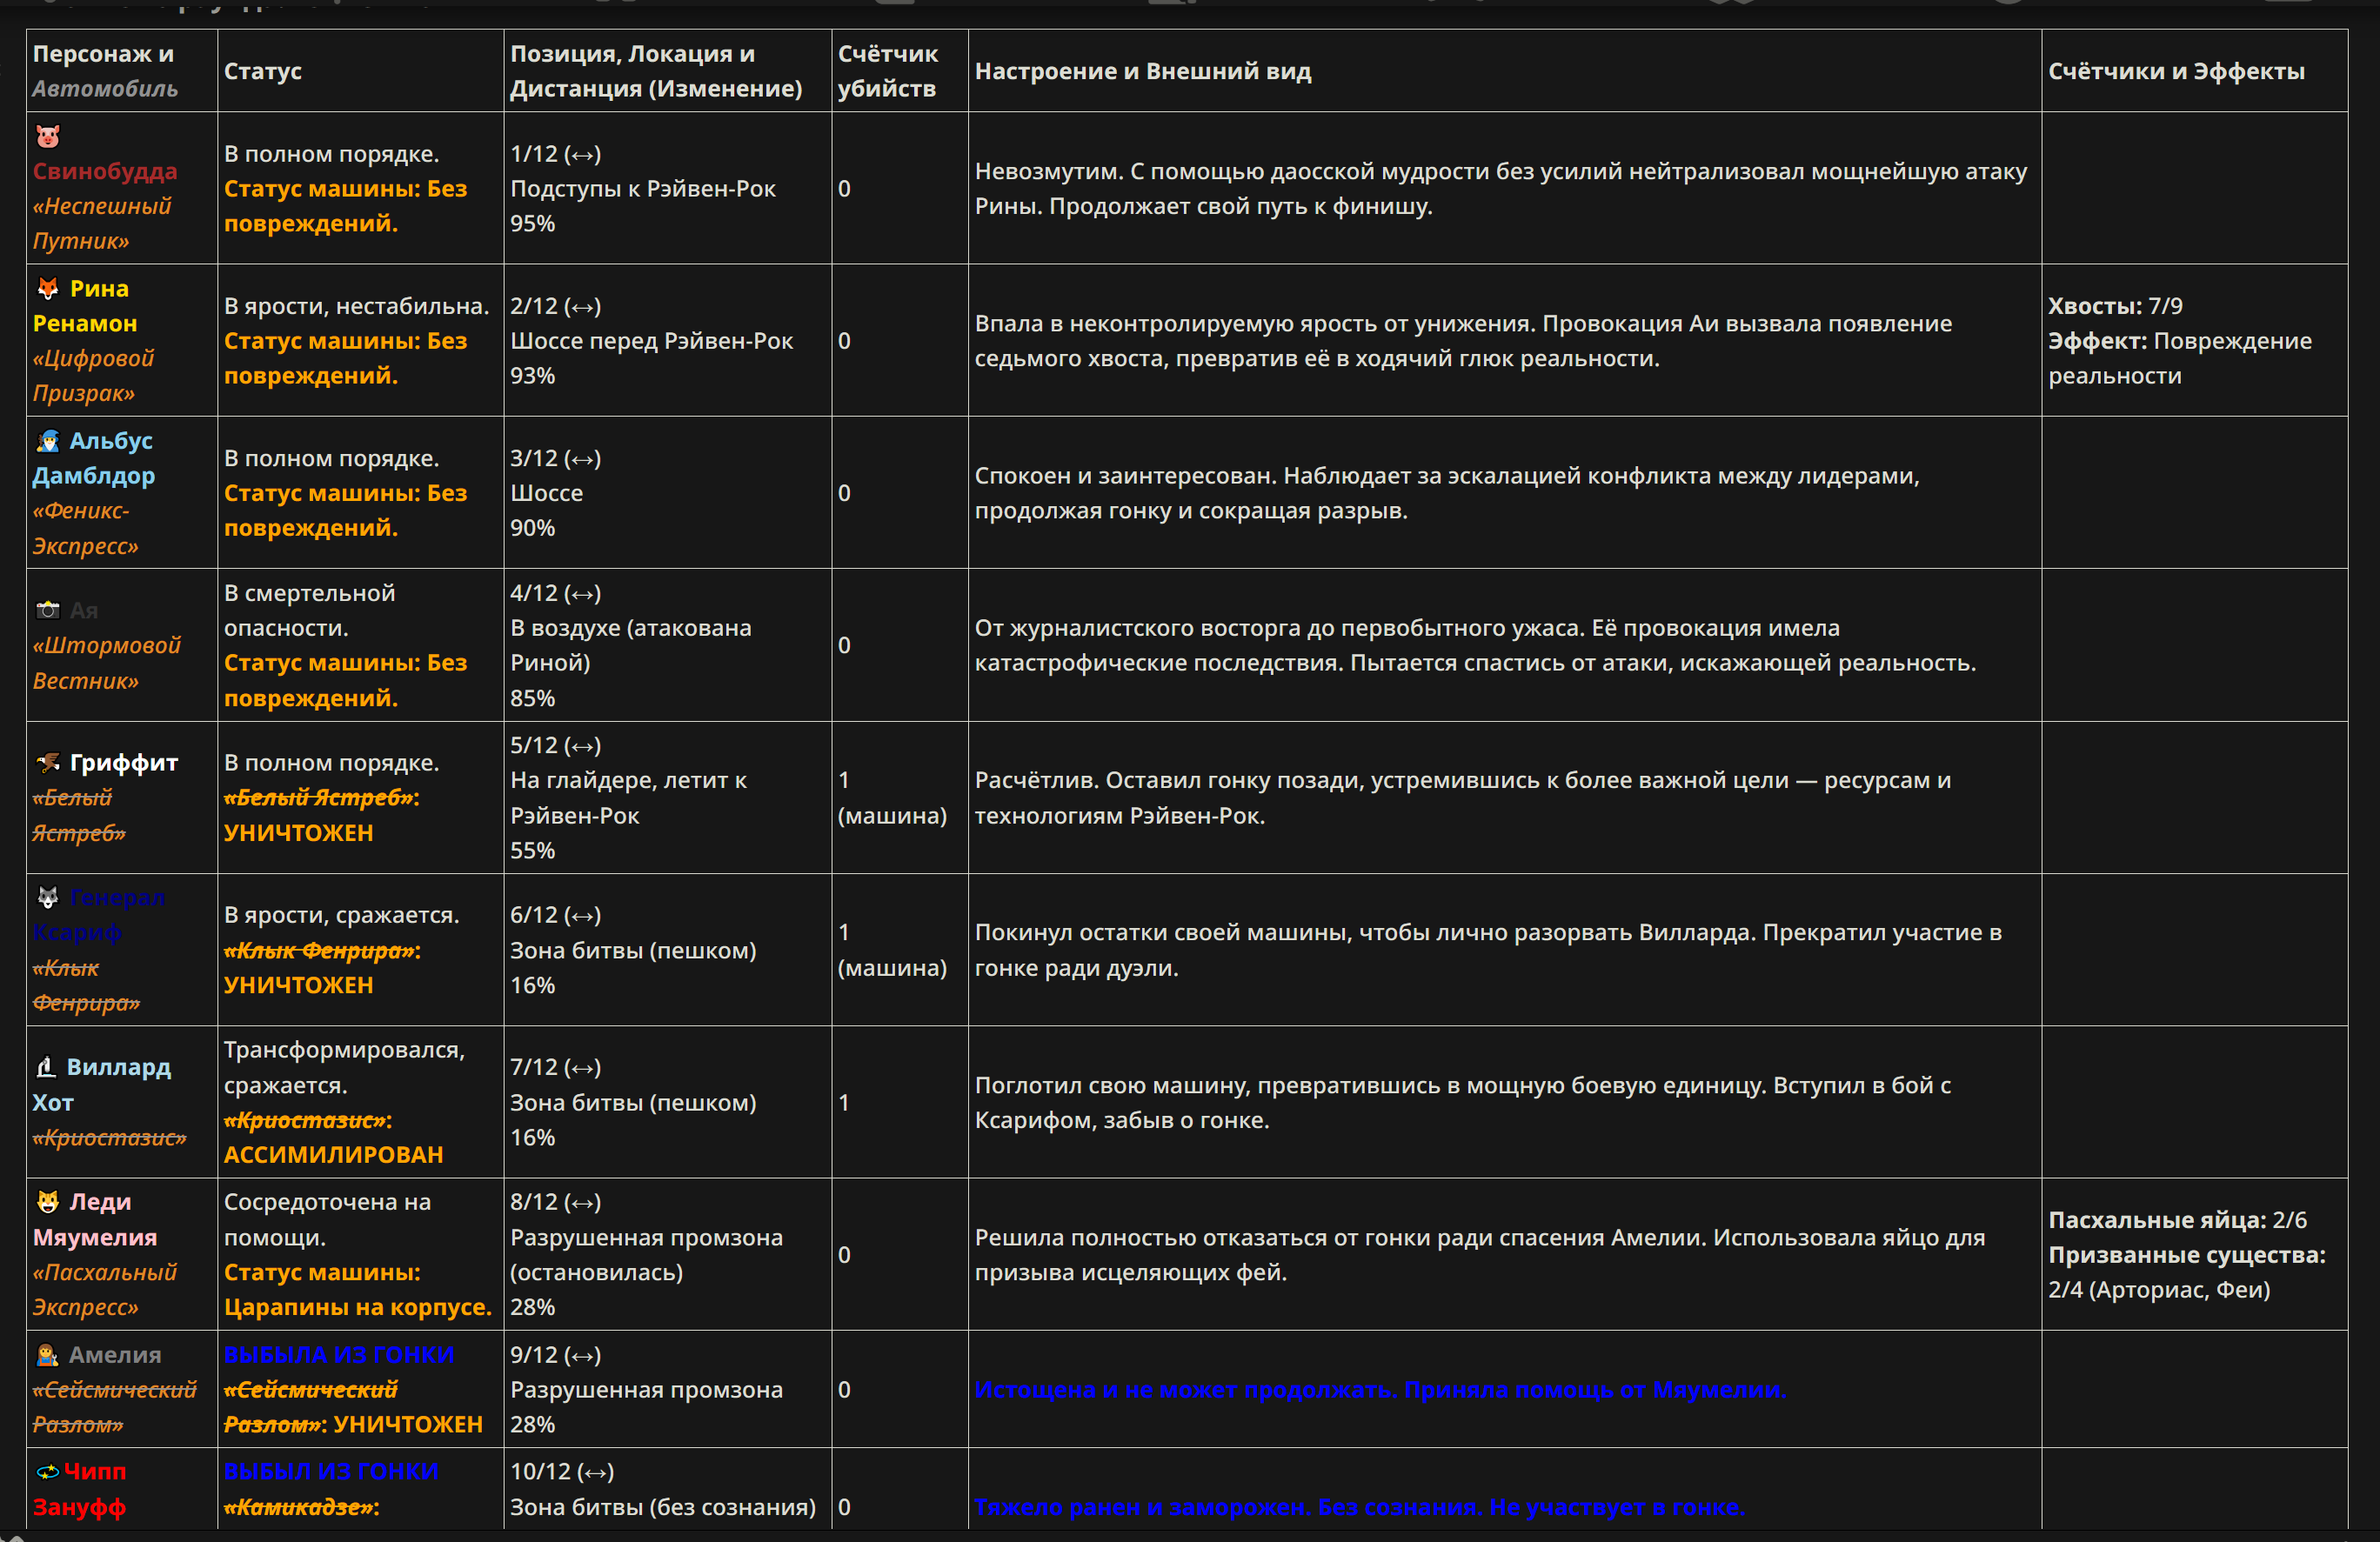Click «Призванные существа: 2/4 (Арториас, Феи)»
The width and height of the screenshot is (2380, 1542).
pyautogui.click(x=2187, y=1273)
